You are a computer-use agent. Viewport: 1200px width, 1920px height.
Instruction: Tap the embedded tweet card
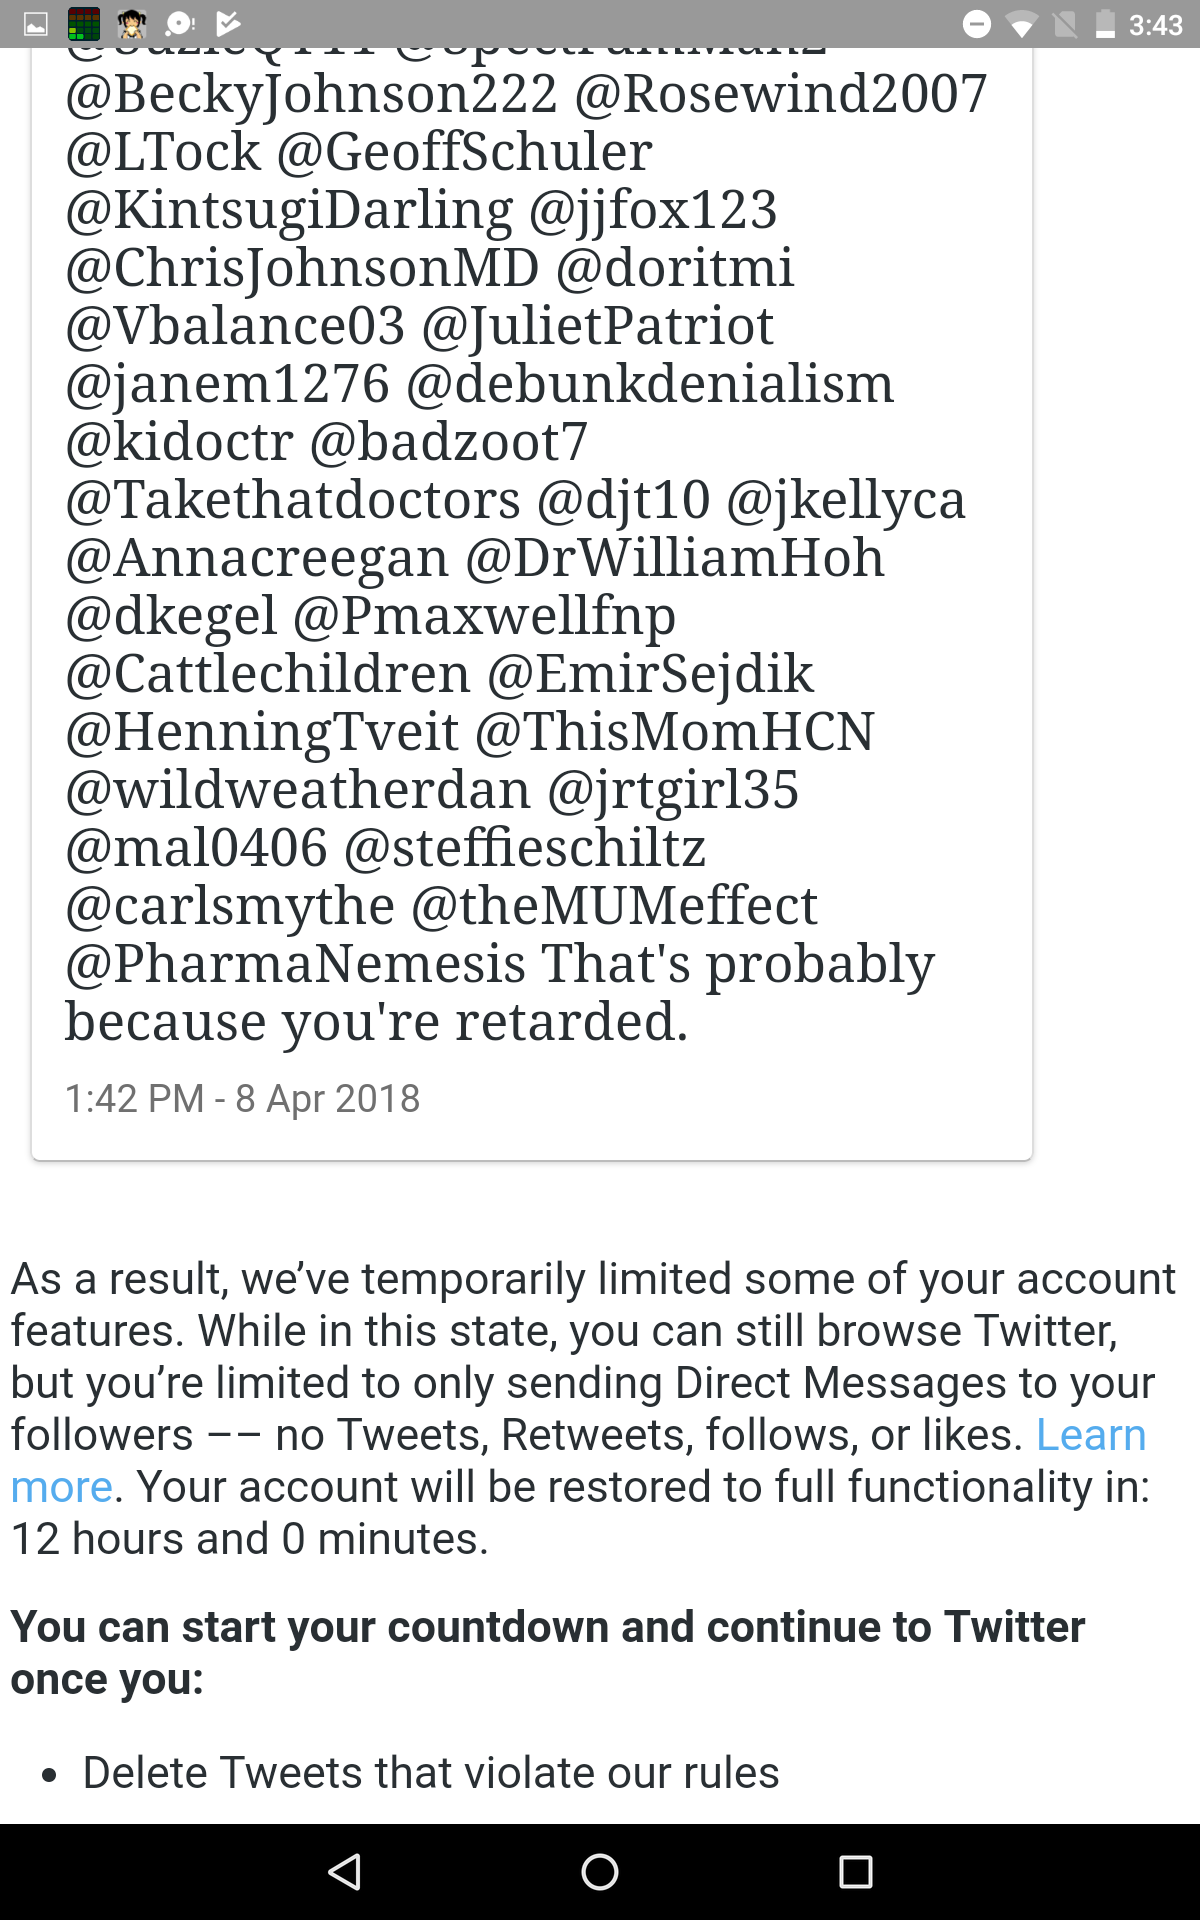(x=530, y=600)
